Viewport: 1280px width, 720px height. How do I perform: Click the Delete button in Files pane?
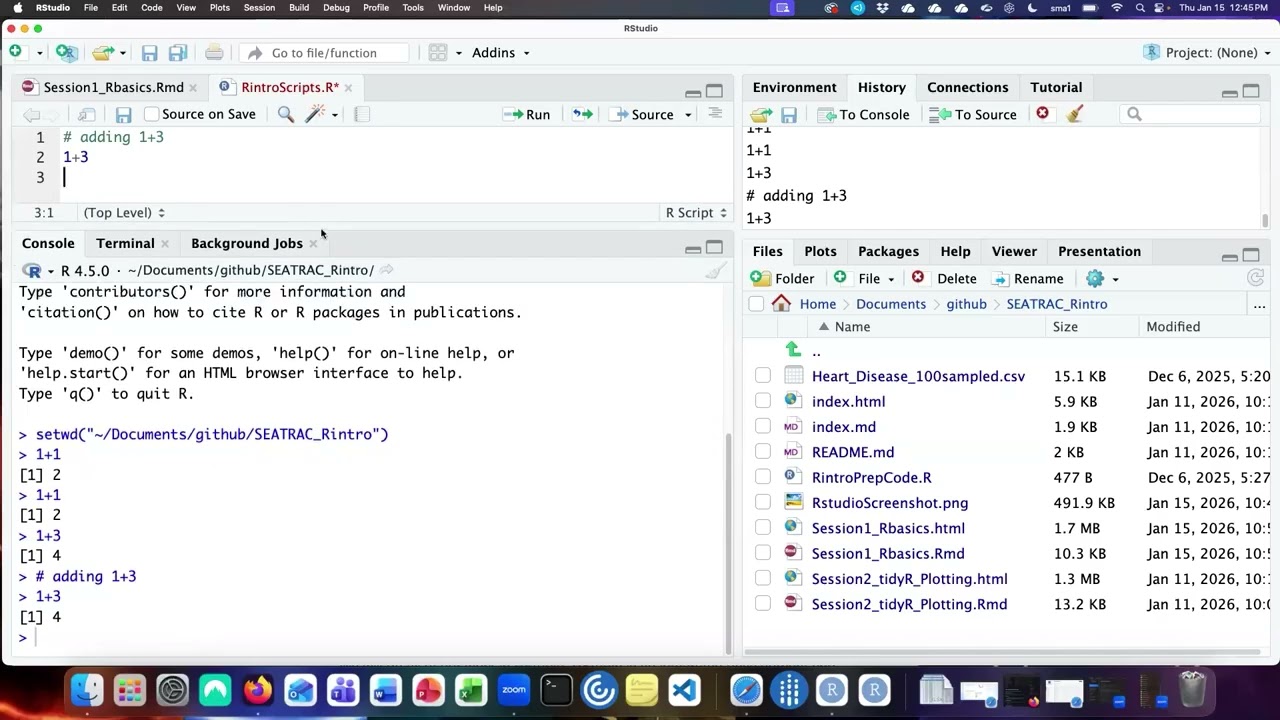(944, 279)
